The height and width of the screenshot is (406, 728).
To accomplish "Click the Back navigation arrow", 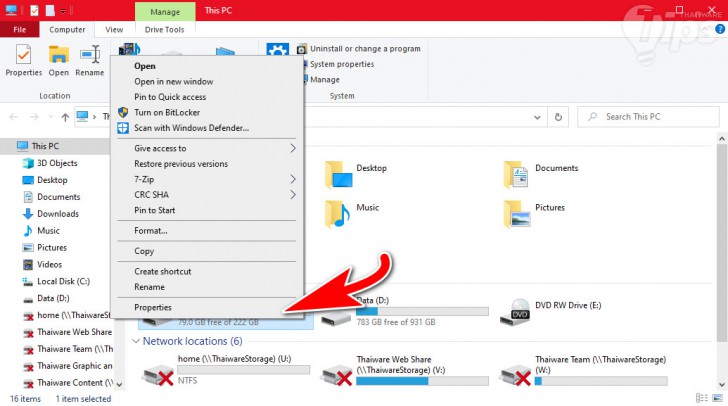I will point(13,117).
